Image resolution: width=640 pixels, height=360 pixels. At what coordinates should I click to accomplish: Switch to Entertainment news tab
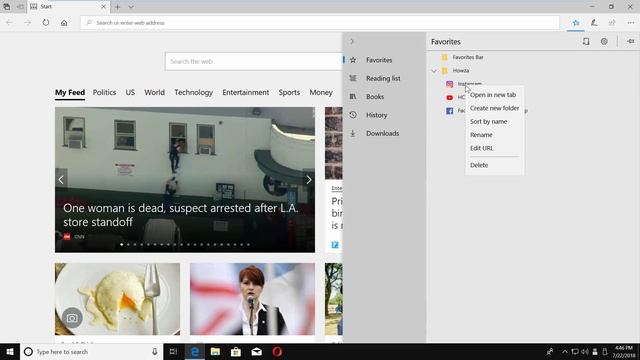click(246, 93)
